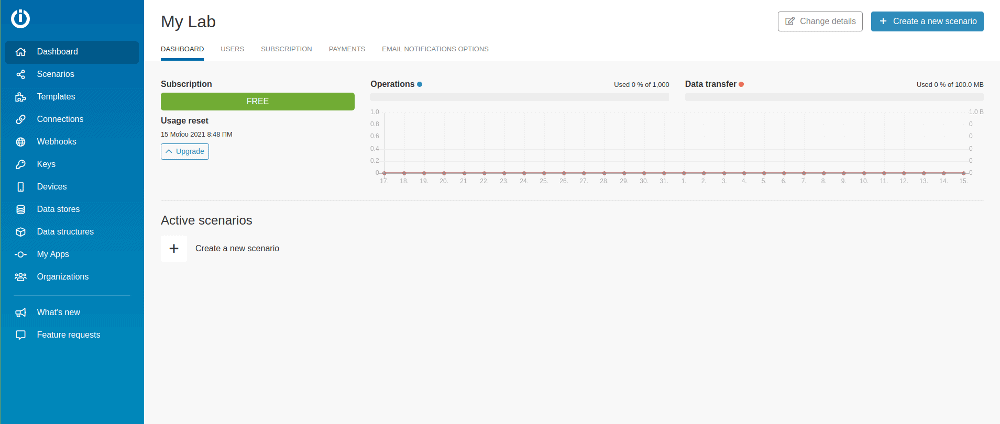This screenshot has width=1000, height=424.
Task: Go to My Apps in the sidebar
Action: [72, 254]
